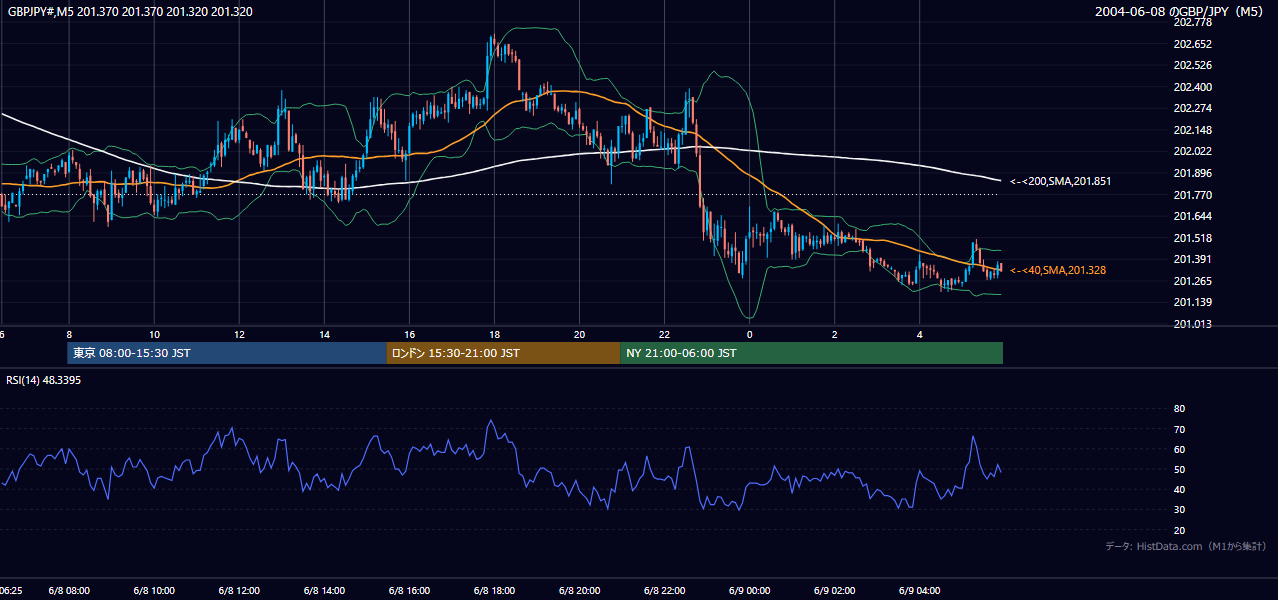
Task: Click price axis value 201.644
Action: click(1192, 216)
